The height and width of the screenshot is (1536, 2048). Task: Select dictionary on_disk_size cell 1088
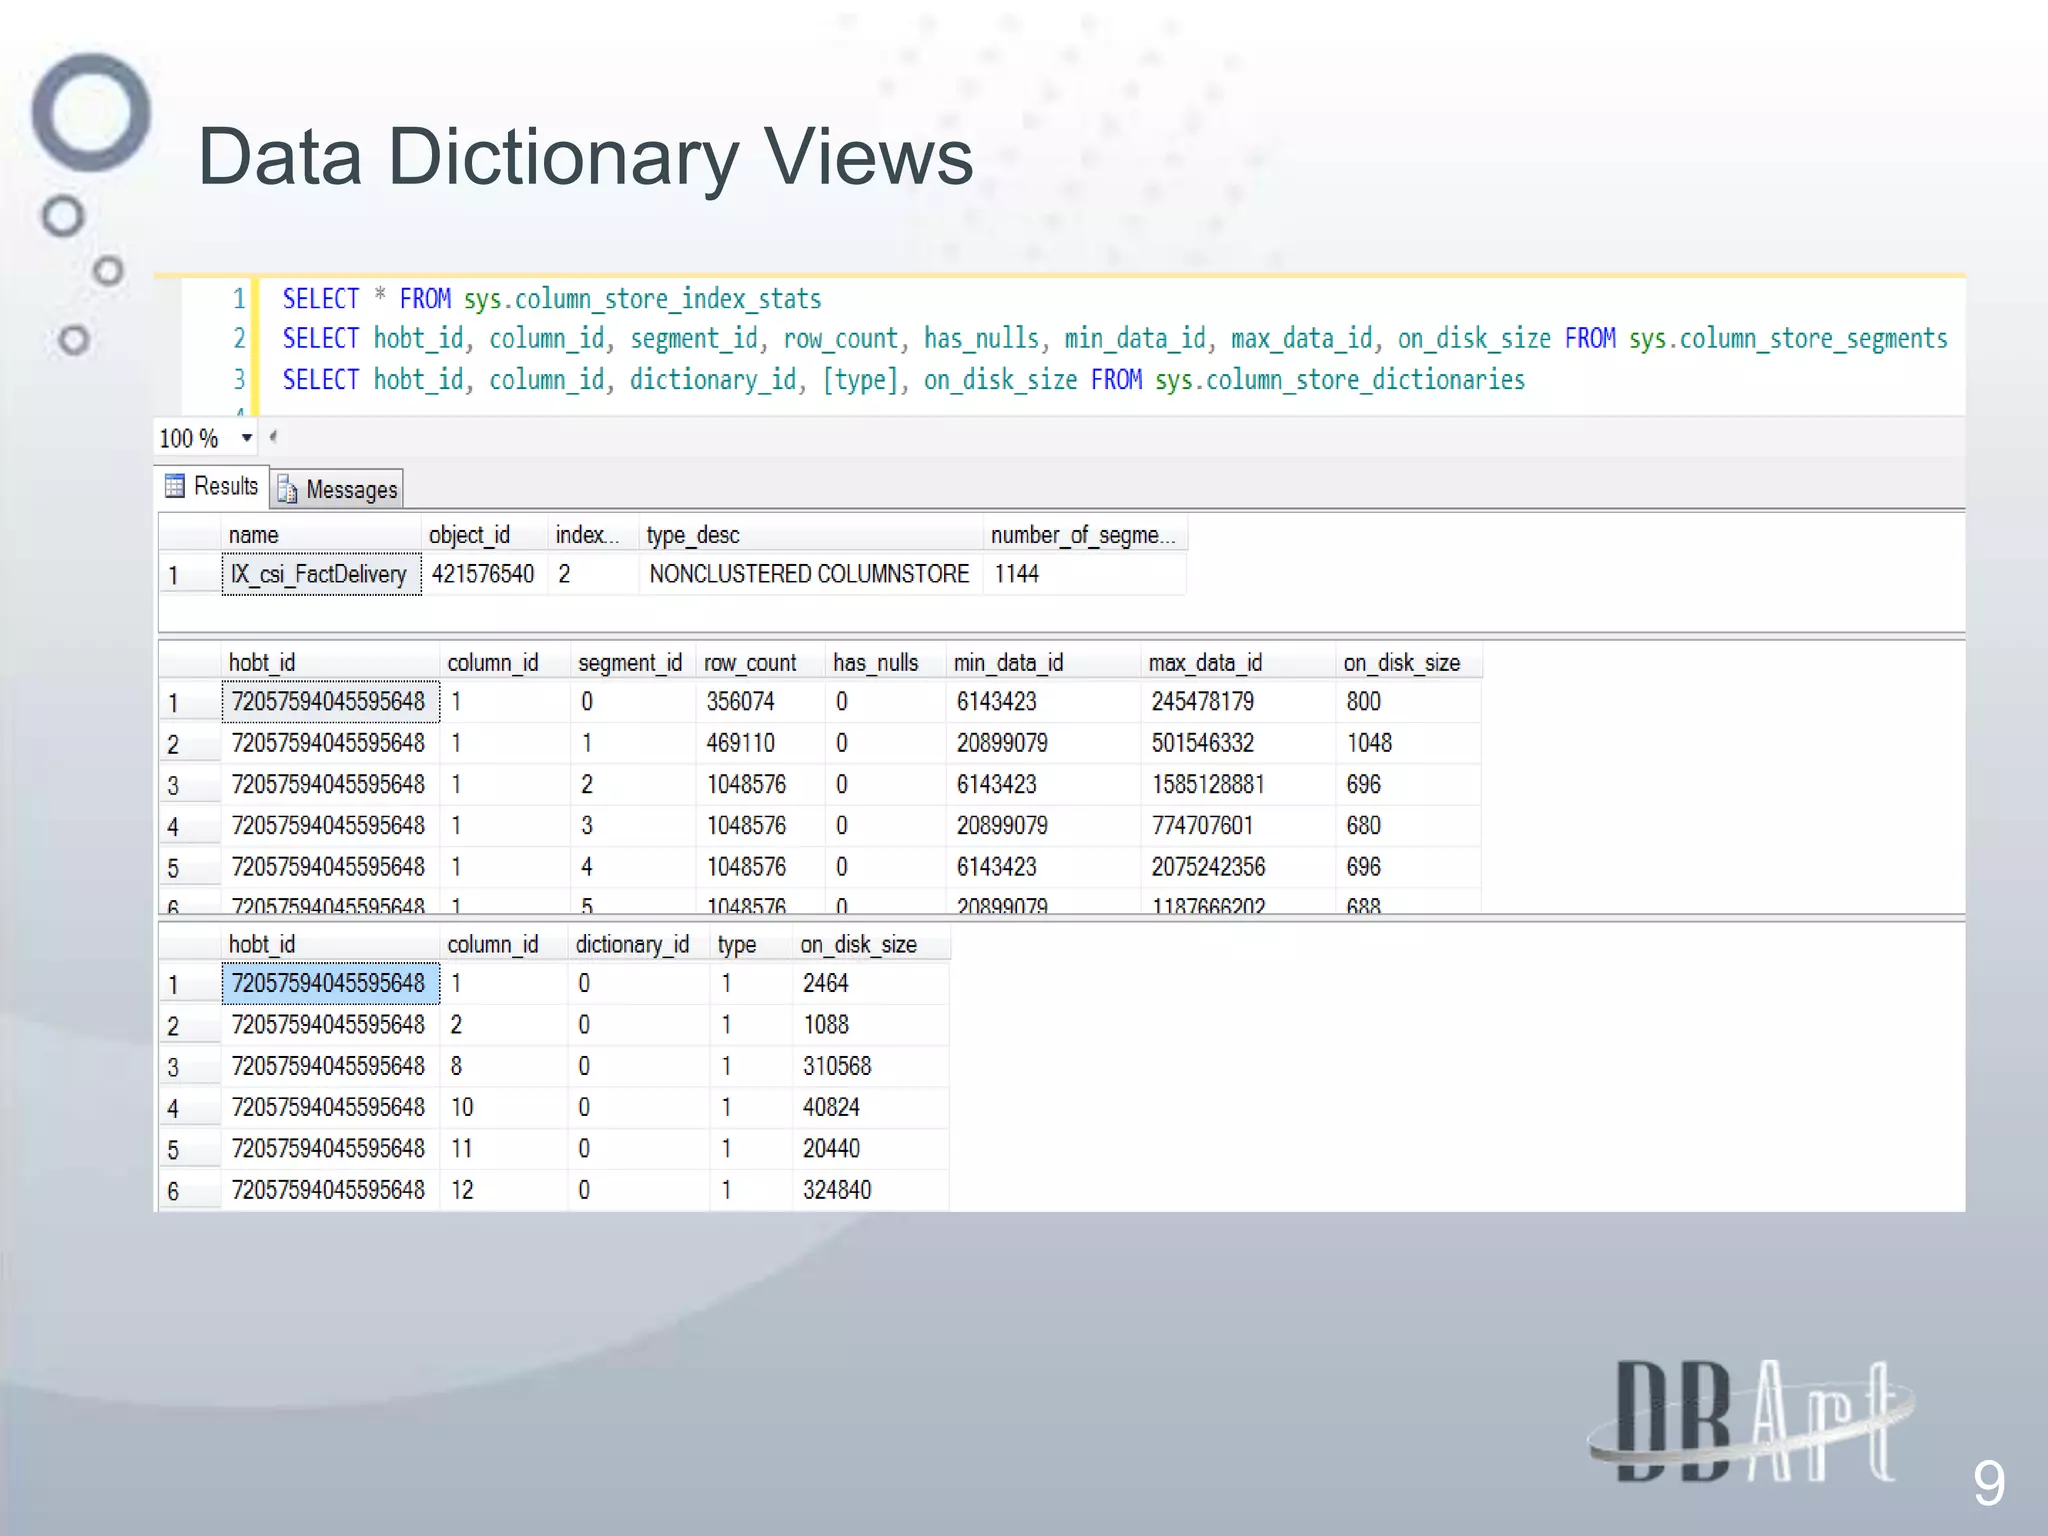[x=870, y=1025]
